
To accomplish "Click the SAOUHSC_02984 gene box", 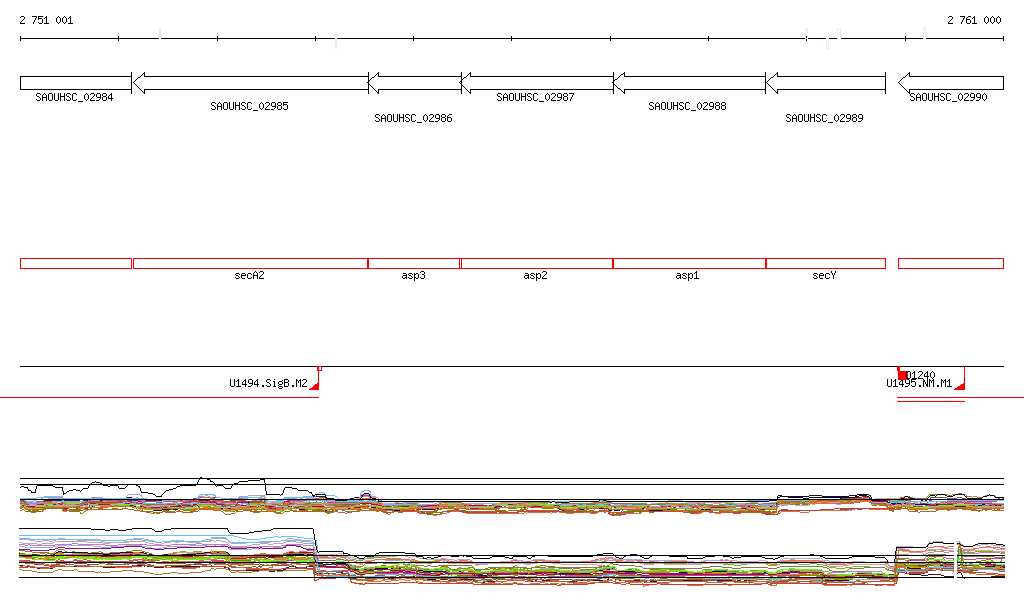I will (75, 83).
